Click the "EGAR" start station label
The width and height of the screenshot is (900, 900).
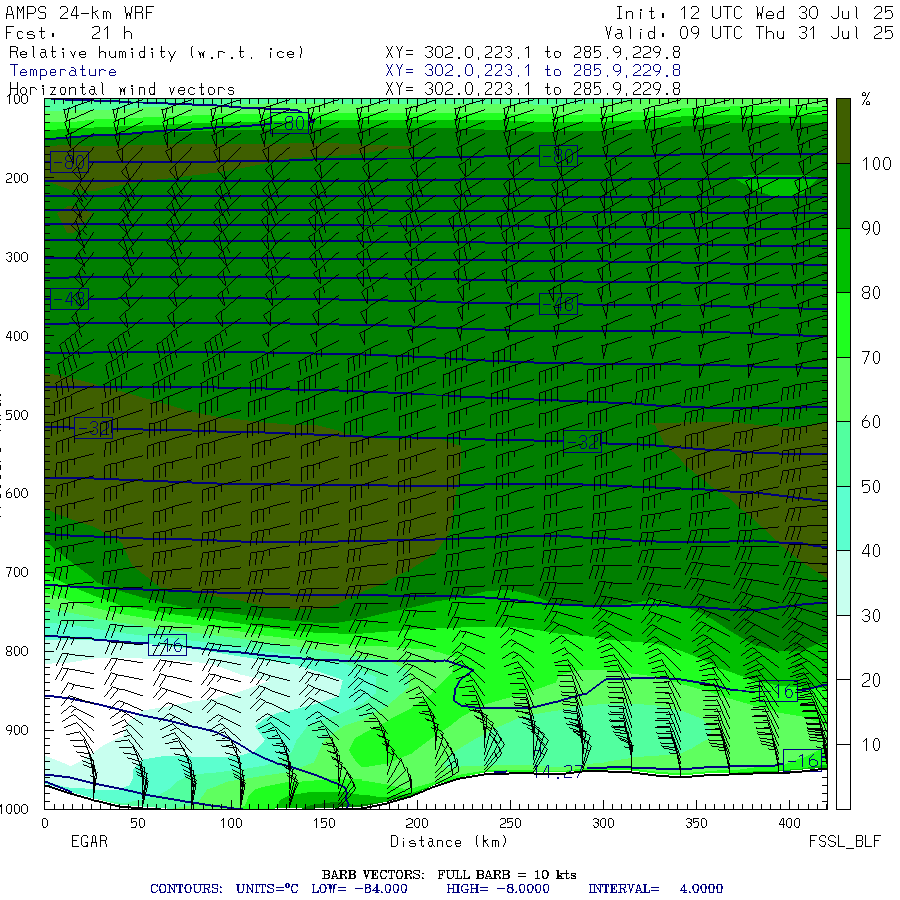(89, 841)
